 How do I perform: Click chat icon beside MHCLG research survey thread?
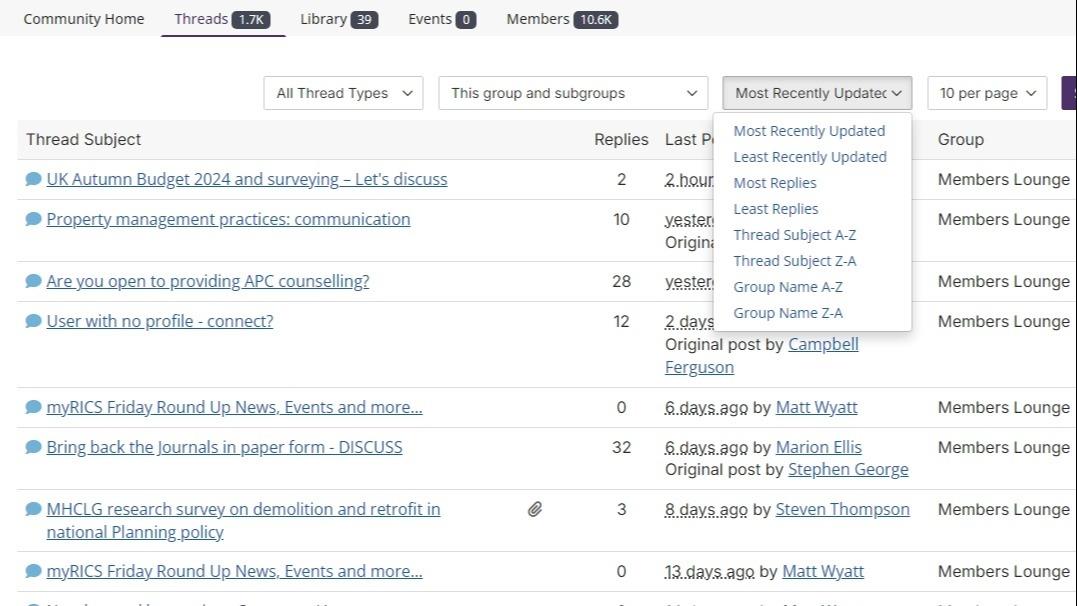pos(33,509)
